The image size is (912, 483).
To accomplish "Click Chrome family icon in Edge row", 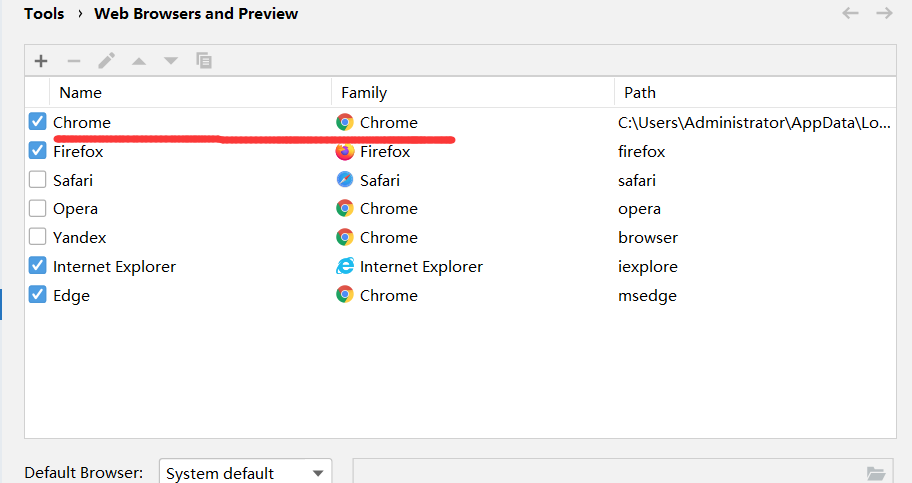I will [345, 295].
